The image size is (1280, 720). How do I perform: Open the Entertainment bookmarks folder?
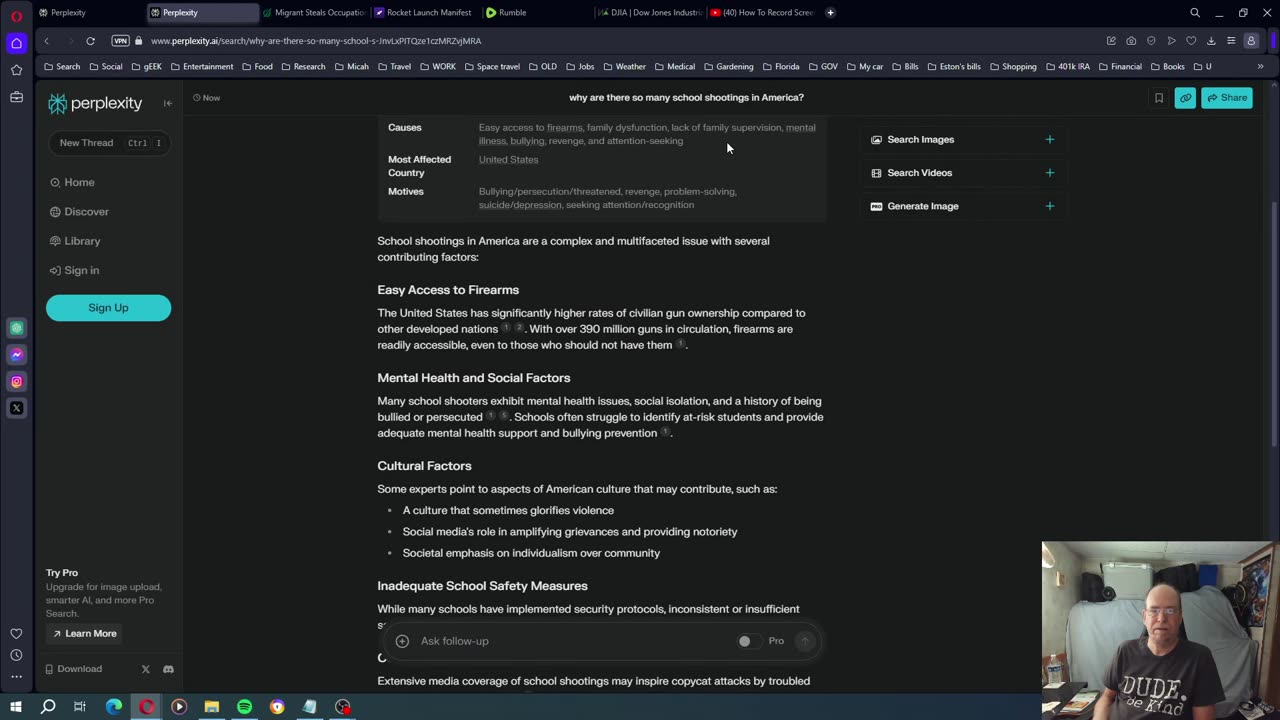coord(201,67)
